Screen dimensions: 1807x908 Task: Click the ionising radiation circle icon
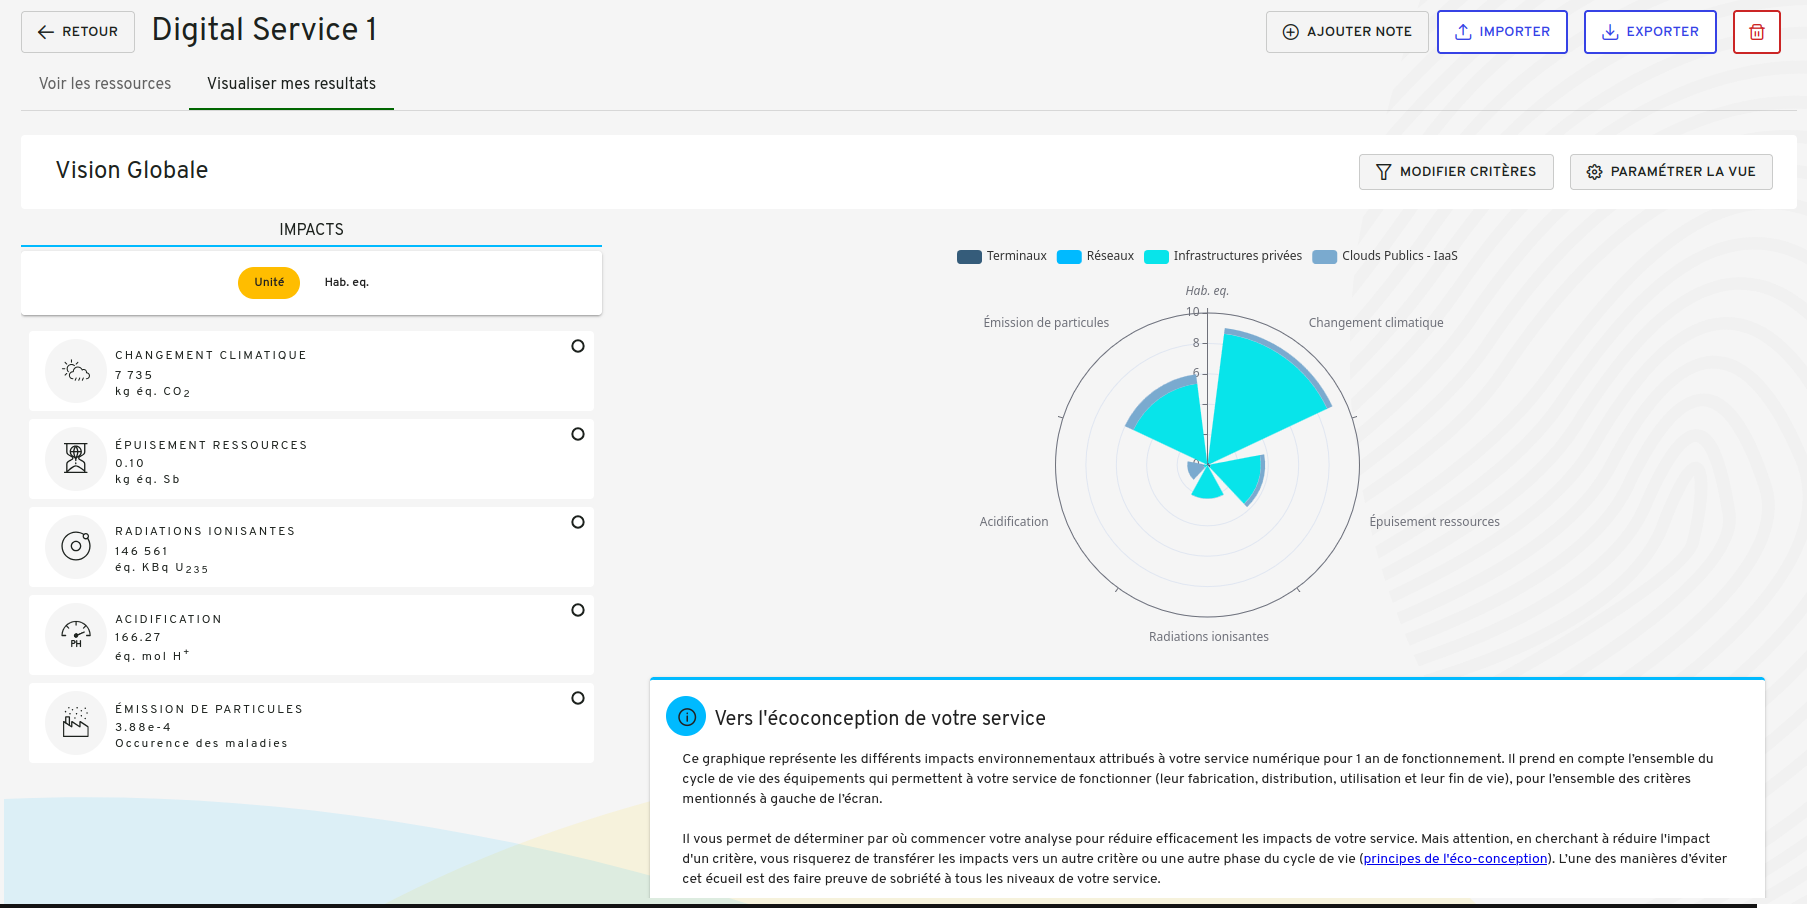coord(76,546)
